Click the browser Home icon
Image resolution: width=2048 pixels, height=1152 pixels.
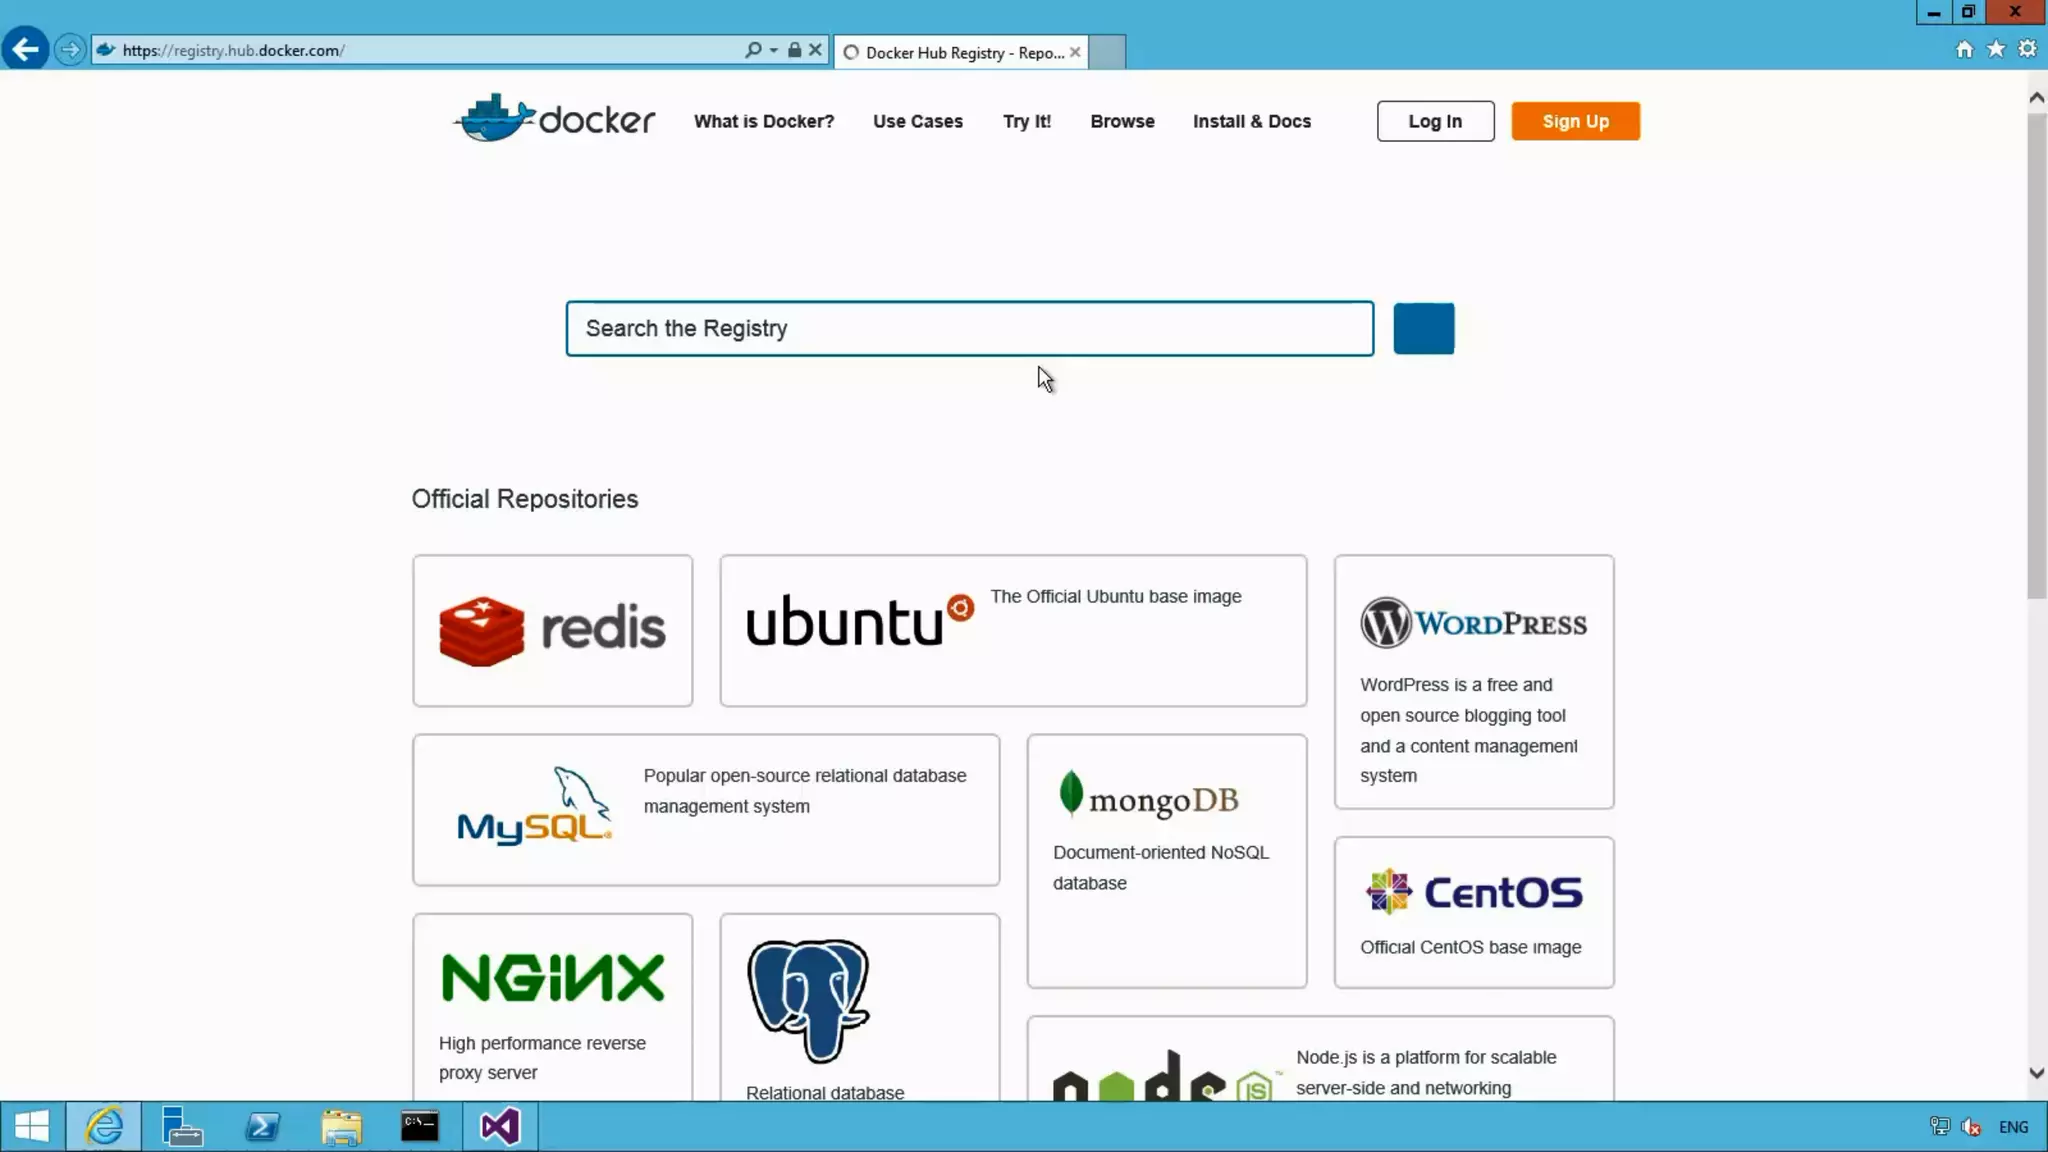[x=1964, y=49]
